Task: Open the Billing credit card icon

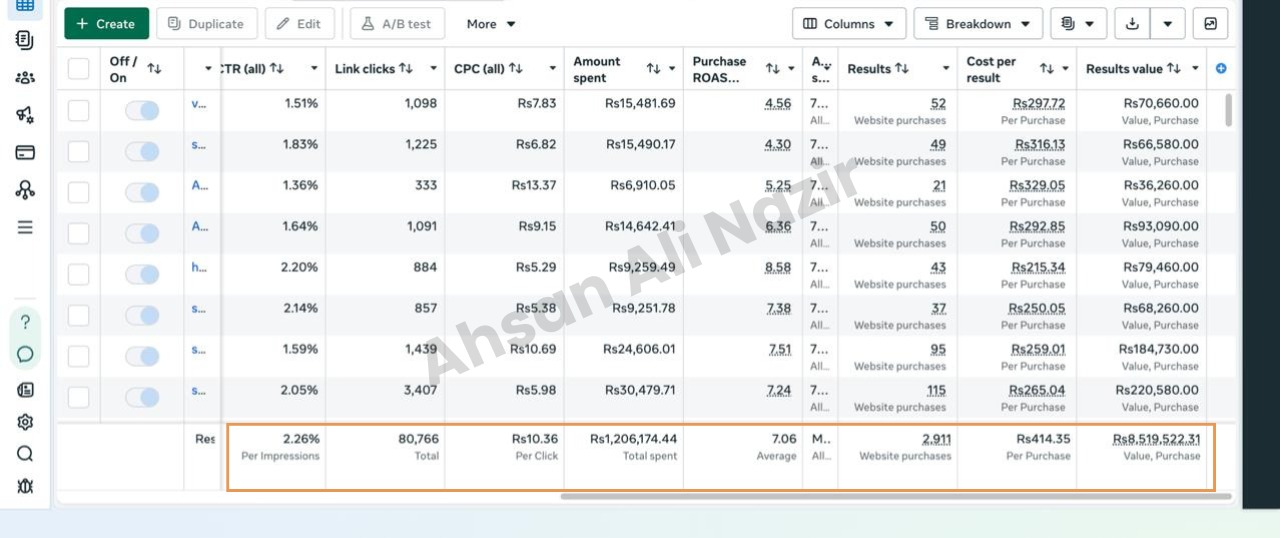Action: [25, 152]
